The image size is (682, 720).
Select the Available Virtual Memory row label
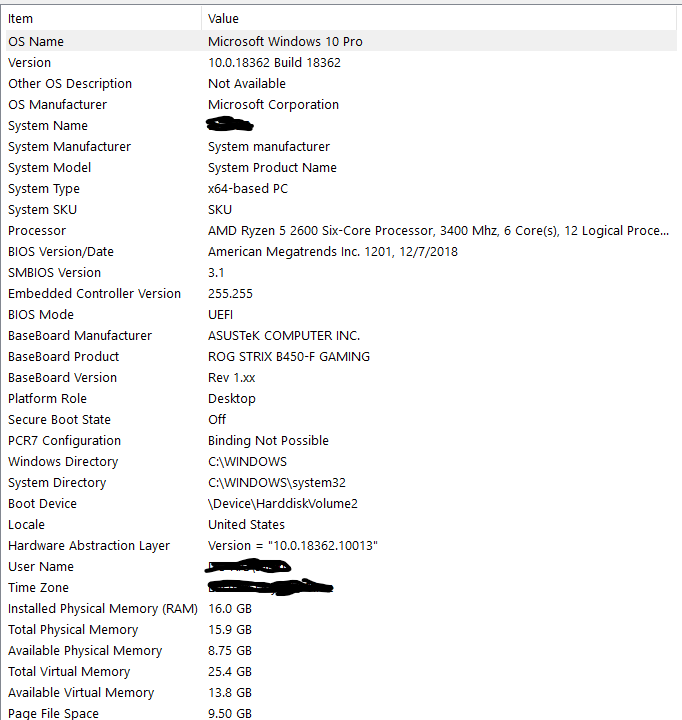pyautogui.click(x=81, y=693)
